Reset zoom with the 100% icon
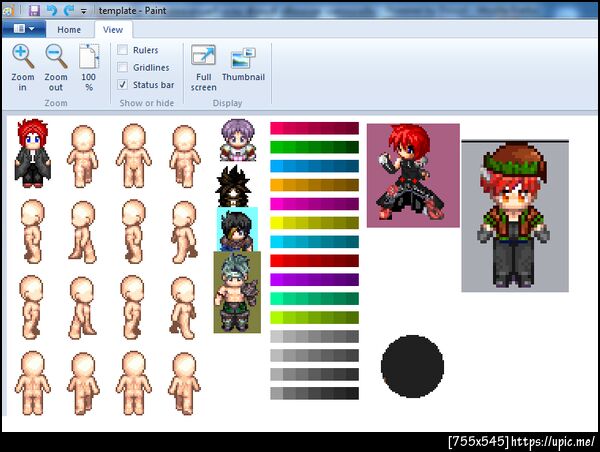600x452 pixels. click(89, 56)
